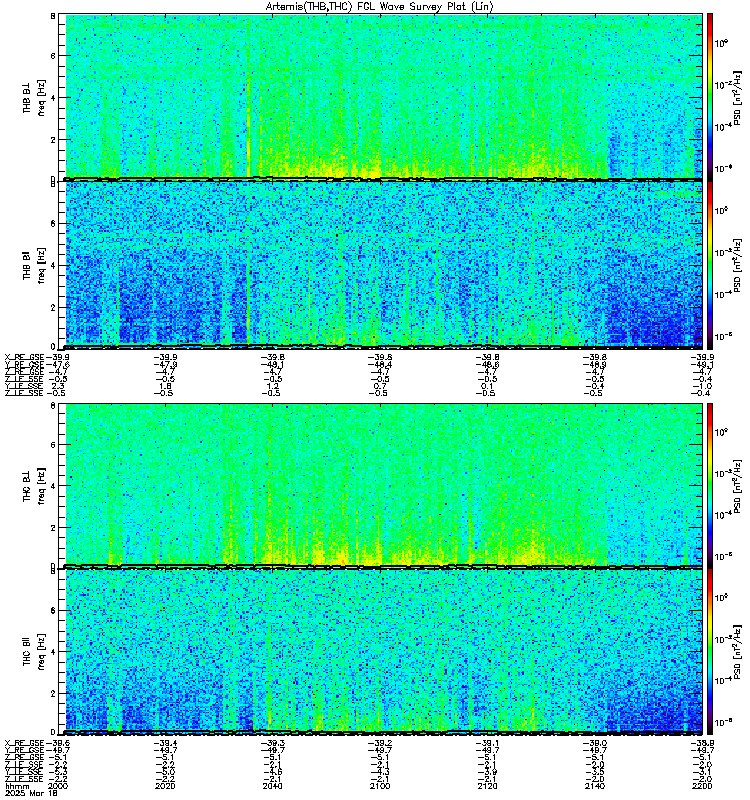Click the X_RE_GSE row label under THB panels
750x800 pixels.
point(24,357)
